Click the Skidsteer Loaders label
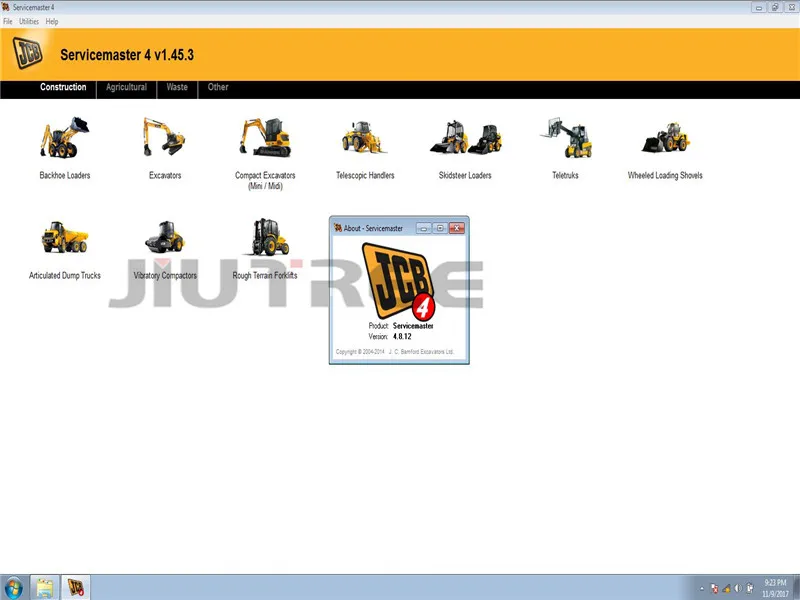This screenshot has width=800, height=600. pyautogui.click(x=465, y=176)
